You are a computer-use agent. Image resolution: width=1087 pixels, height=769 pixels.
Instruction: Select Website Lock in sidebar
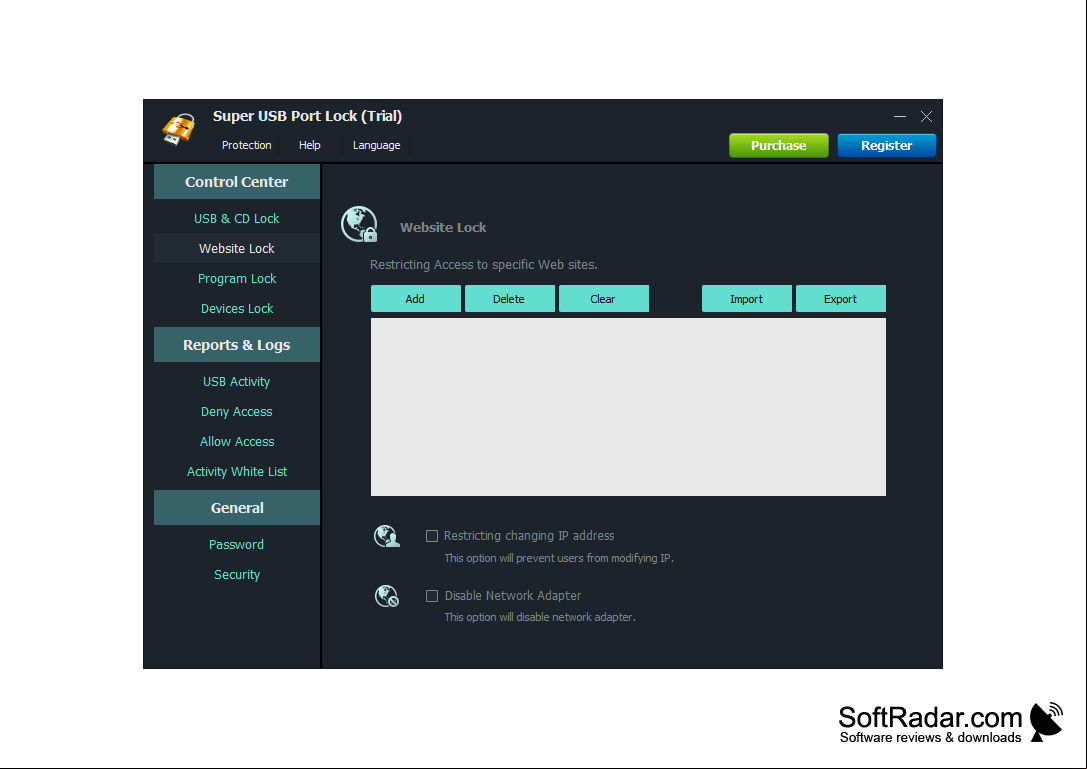[x=236, y=248]
